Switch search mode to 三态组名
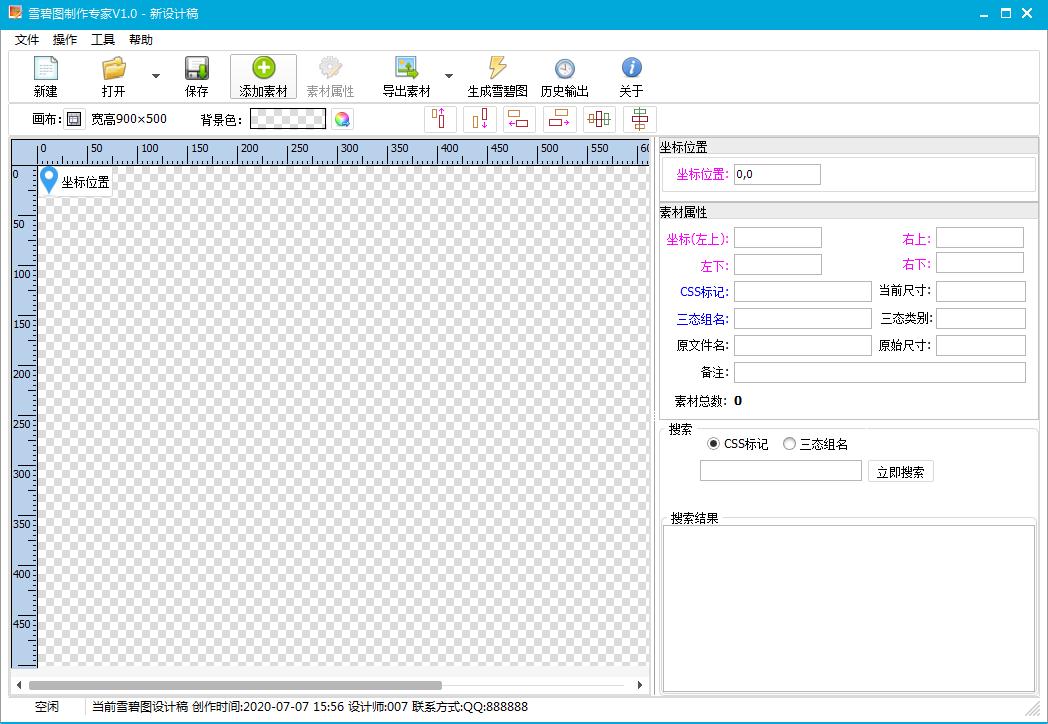This screenshot has width=1048, height=724. 789,443
